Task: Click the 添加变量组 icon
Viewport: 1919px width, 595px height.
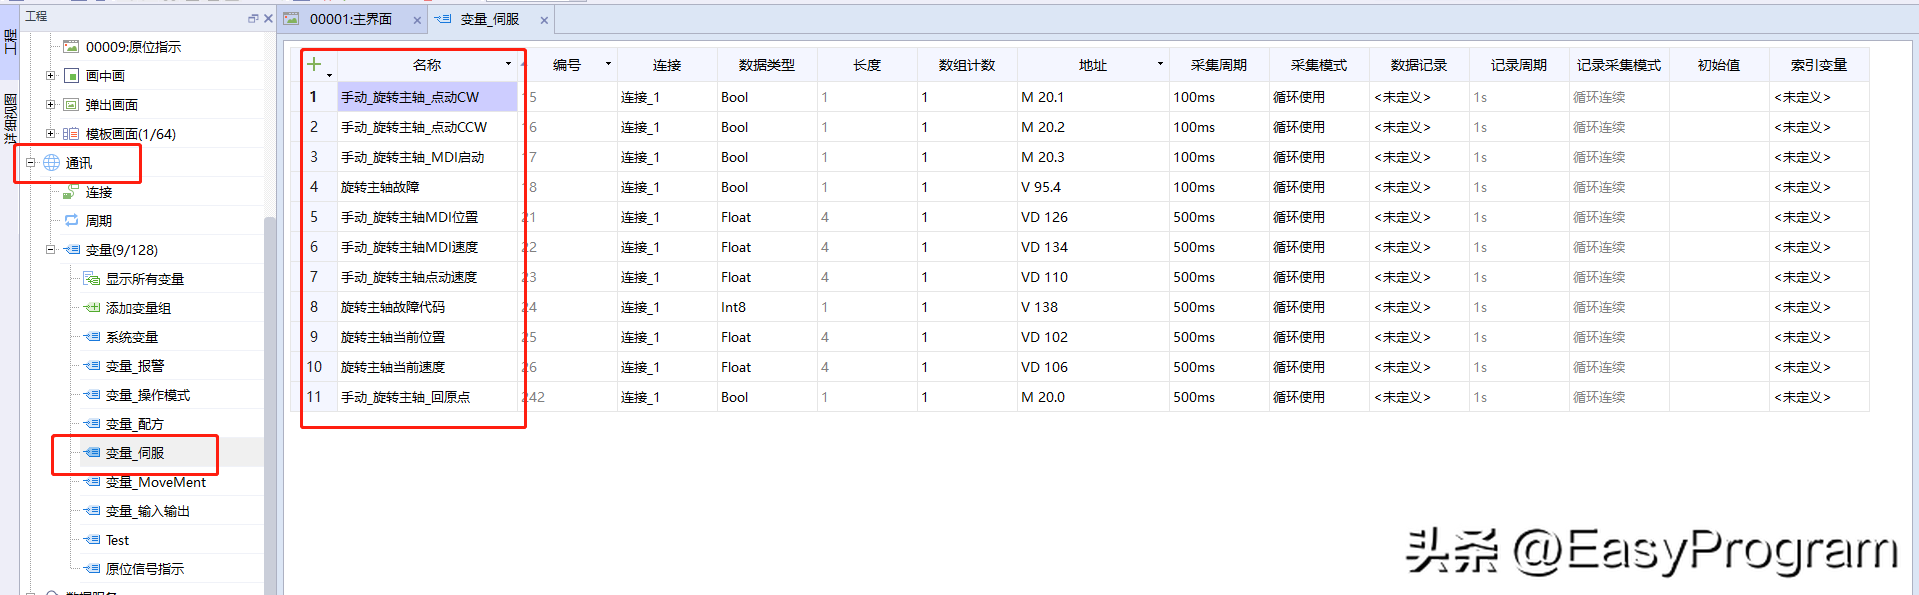Action: pos(91,308)
